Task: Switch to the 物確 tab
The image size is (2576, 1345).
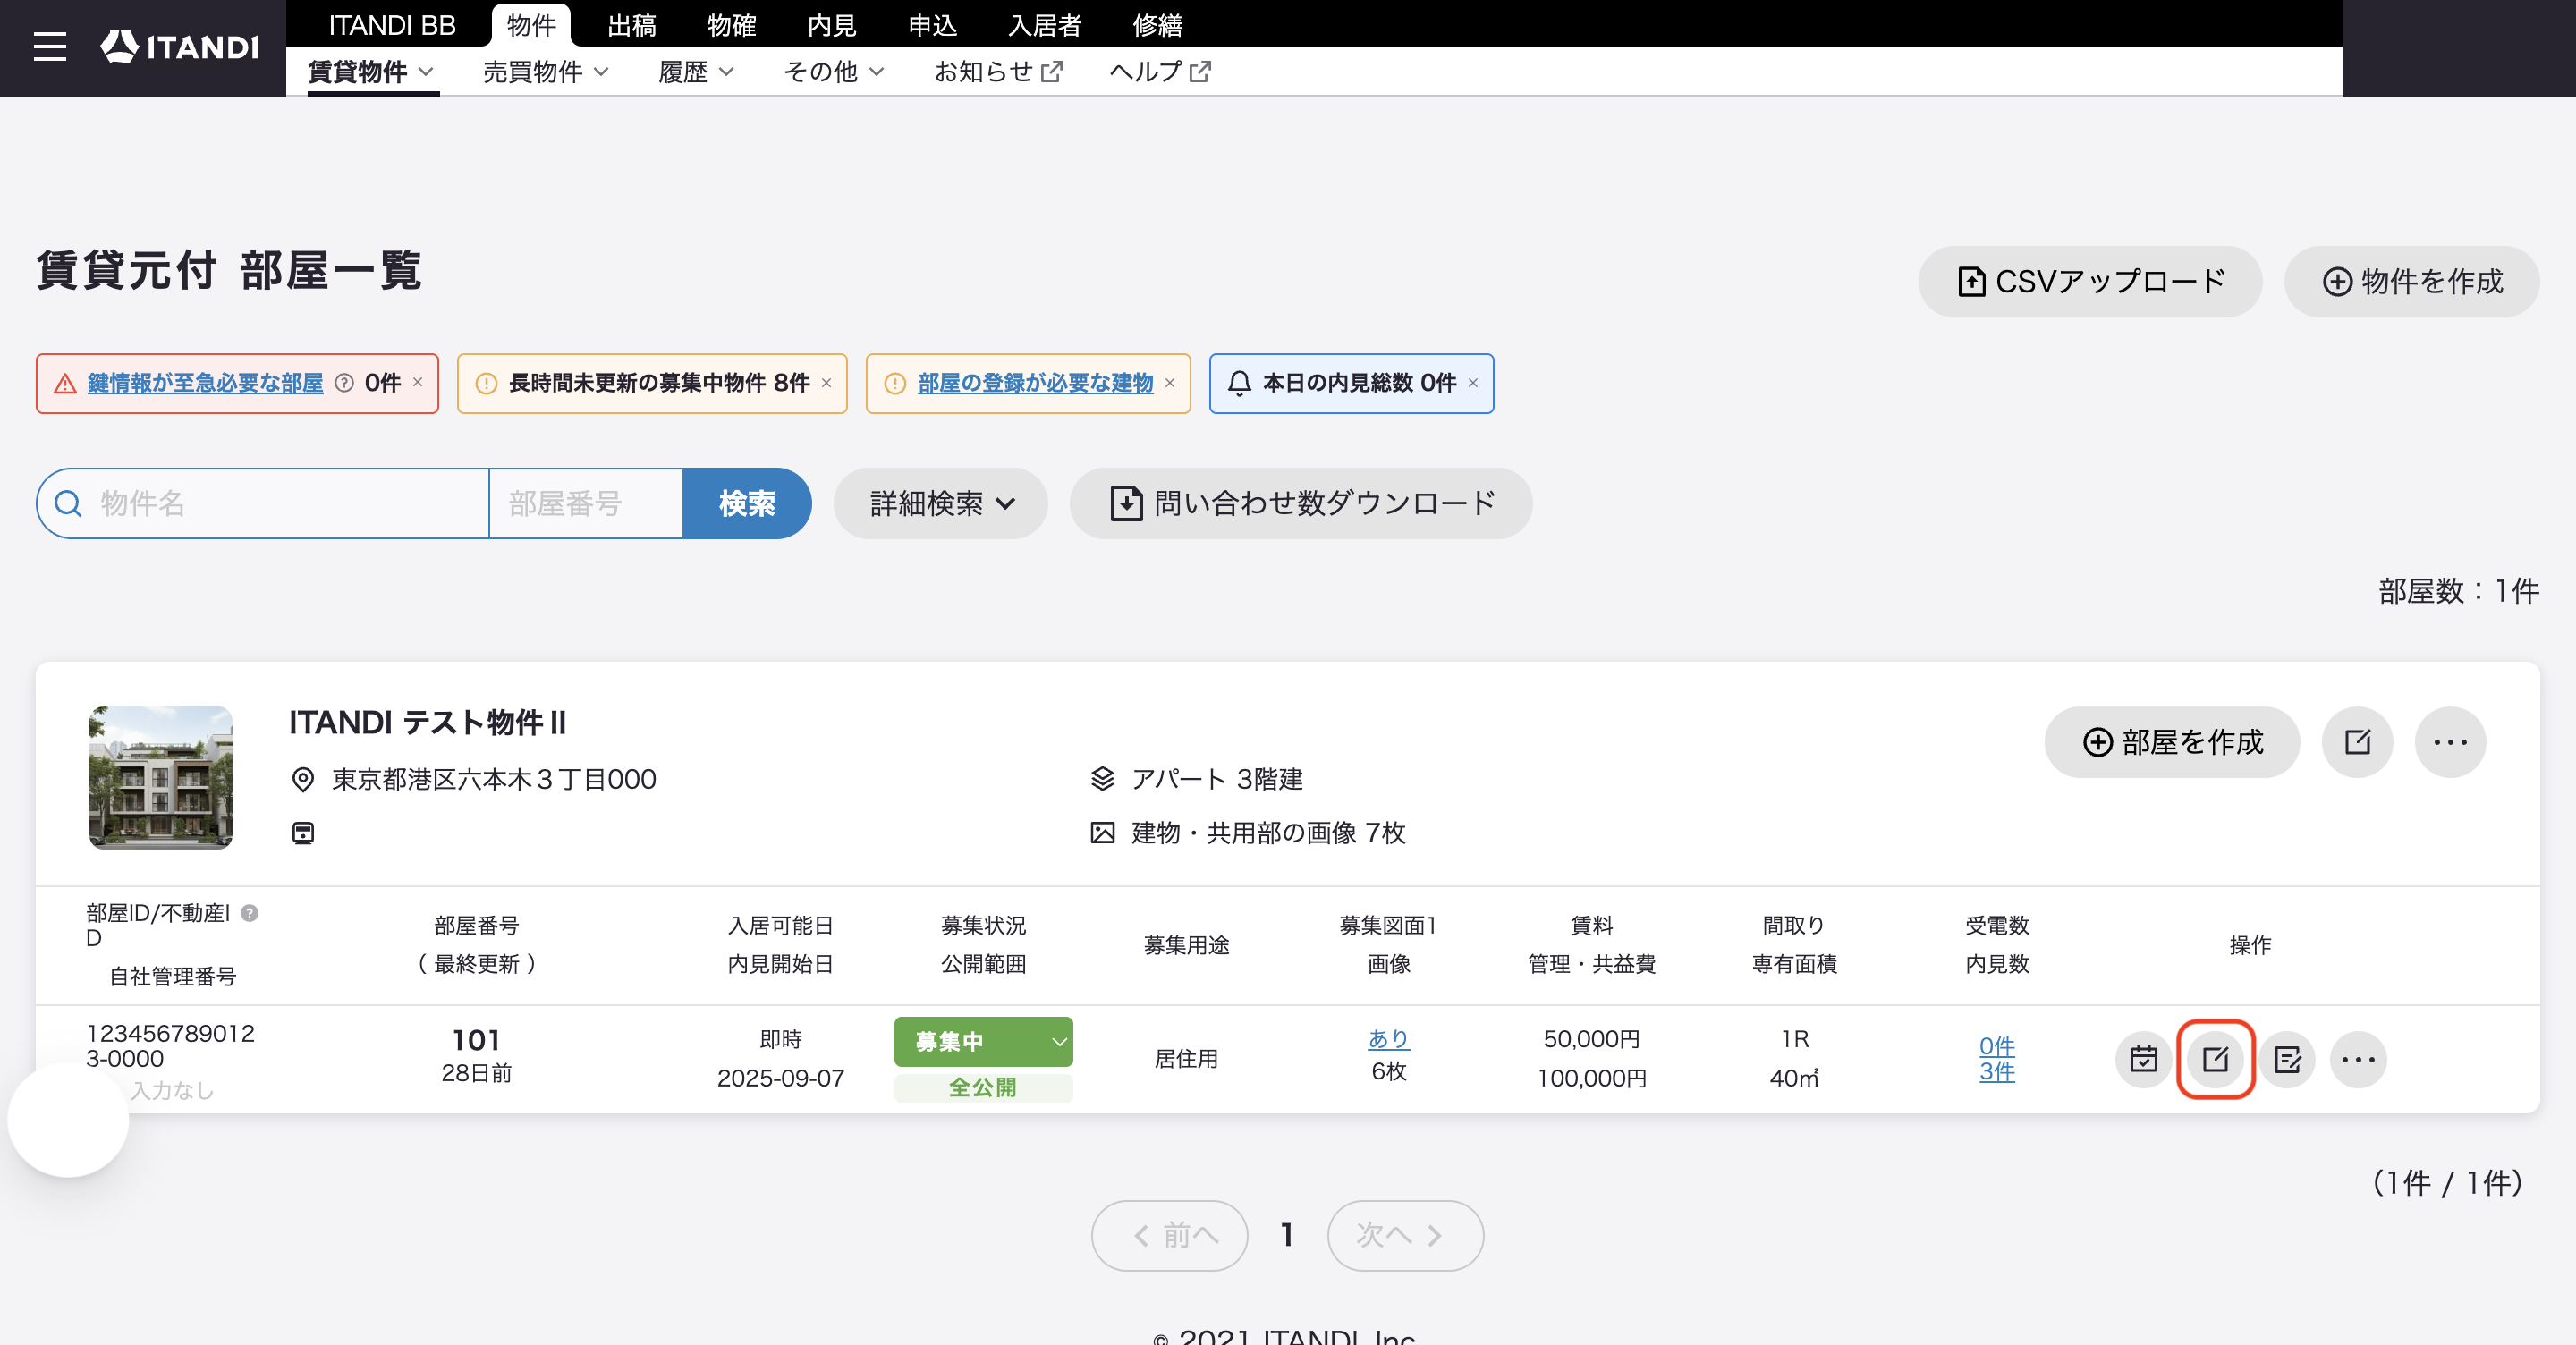Action: (x=732, y=25)
